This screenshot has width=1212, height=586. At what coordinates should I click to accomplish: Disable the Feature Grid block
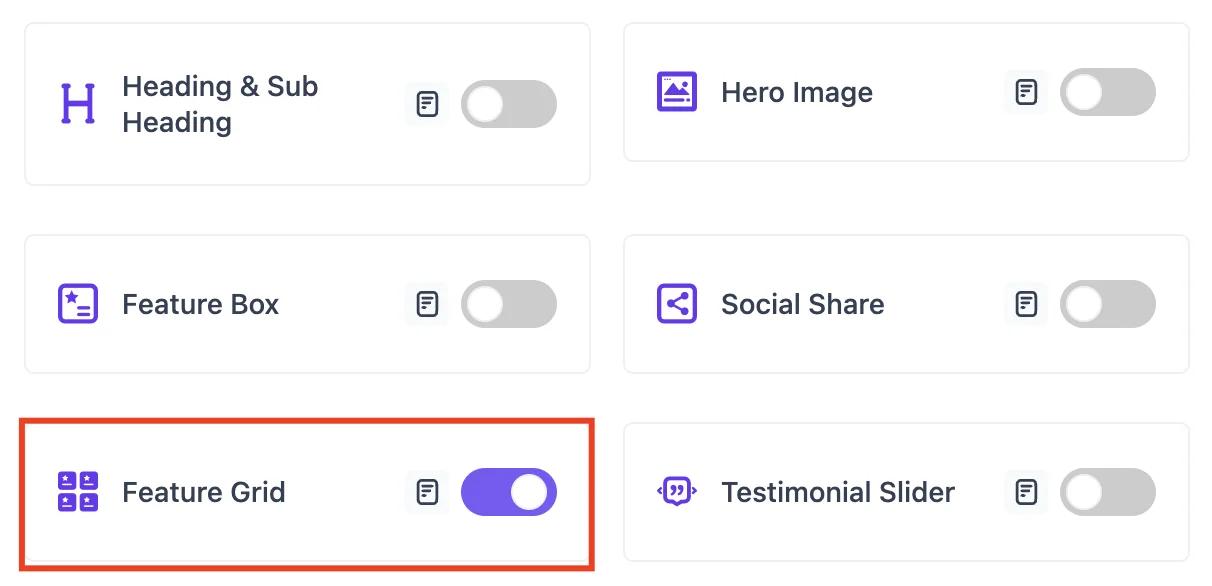tap(508, 492)
